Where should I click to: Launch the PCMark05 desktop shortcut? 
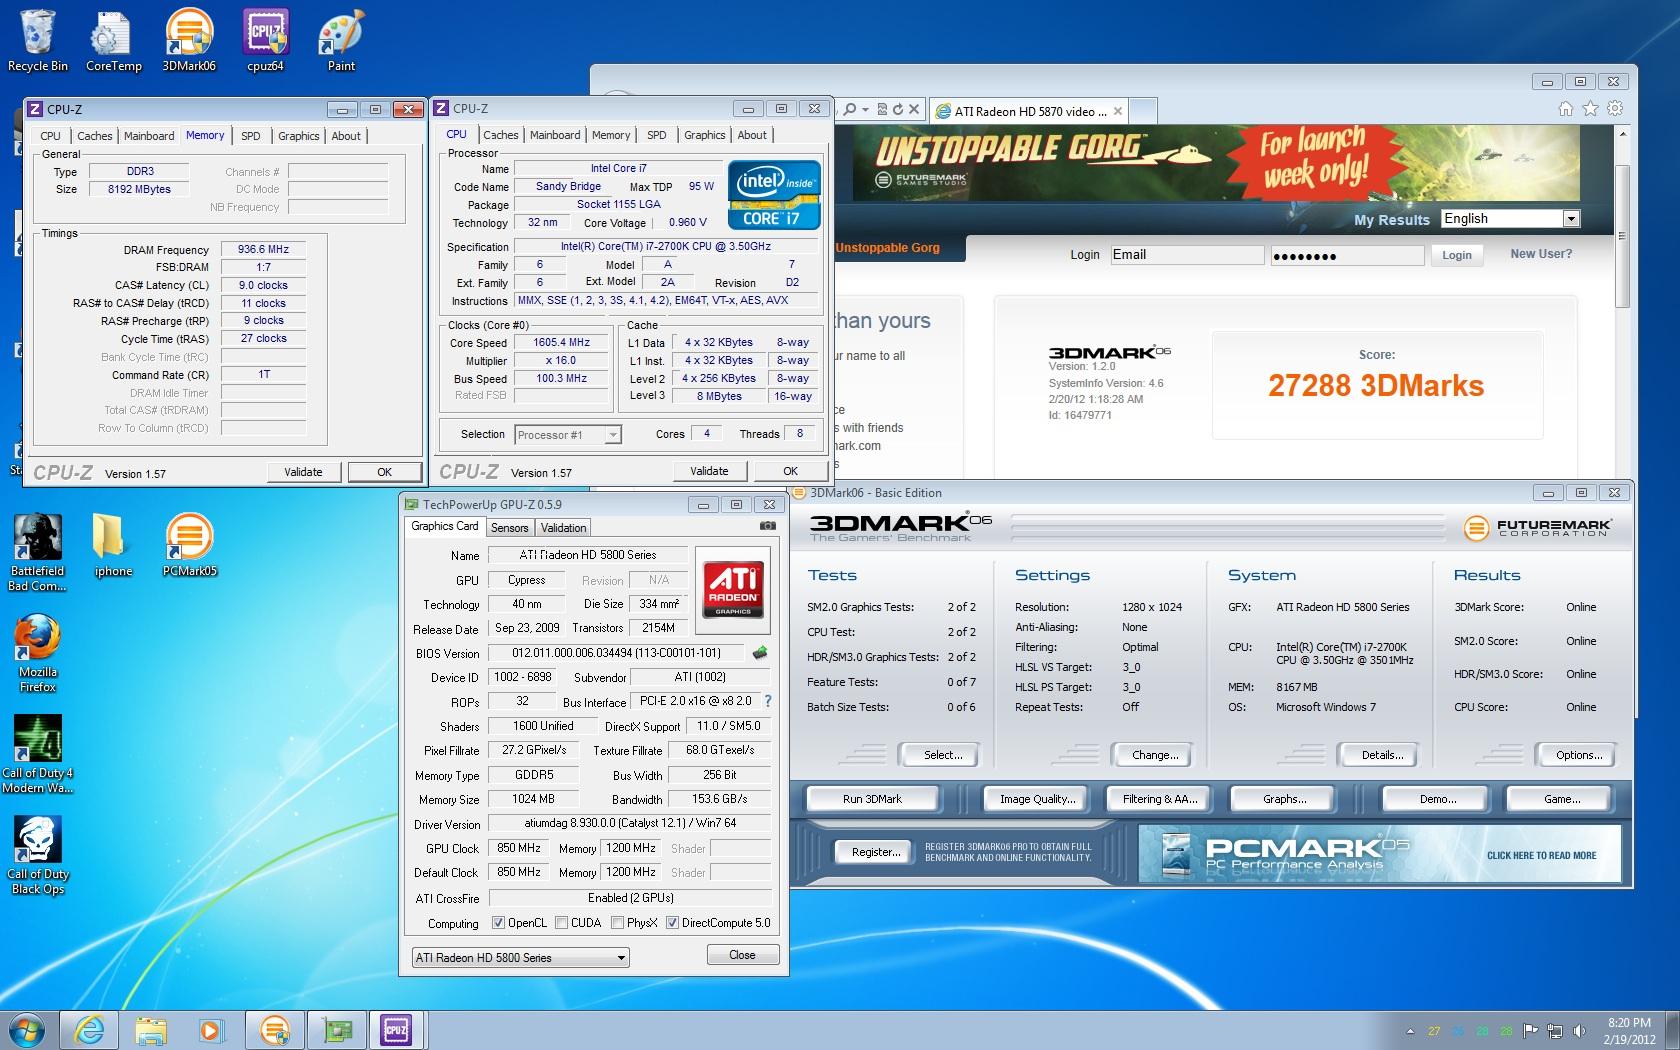[x=189, y=546]
